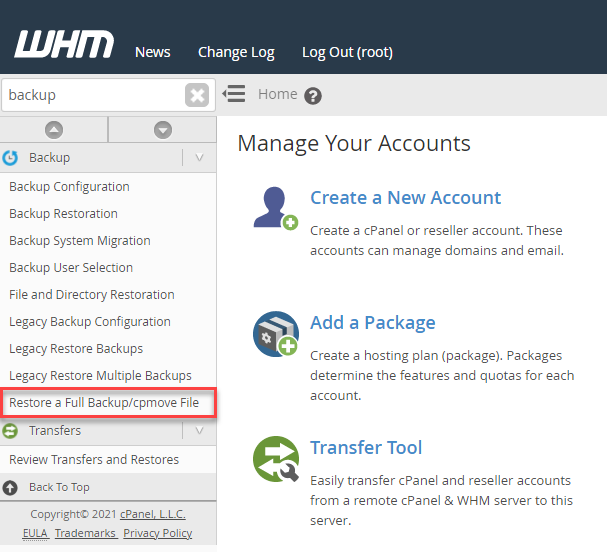This screenshot has height=552, width=607.
Task: Click the Backup section icon
Action: (x=10, y=158)
